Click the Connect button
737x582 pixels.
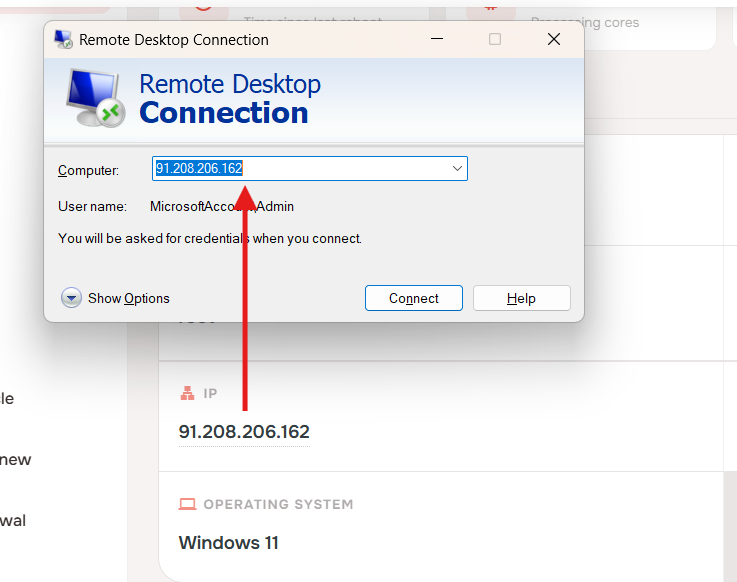click(414, 298)
